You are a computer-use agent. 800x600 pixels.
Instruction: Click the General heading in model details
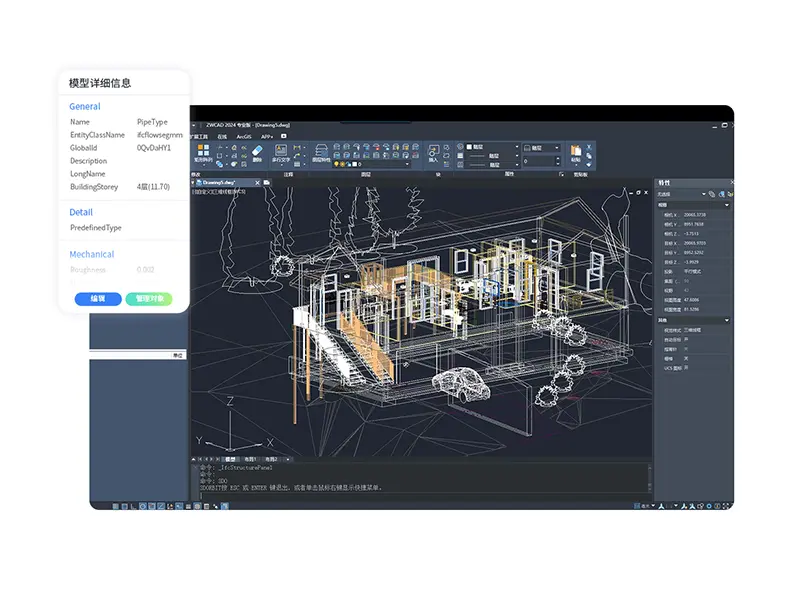(85, 107)
